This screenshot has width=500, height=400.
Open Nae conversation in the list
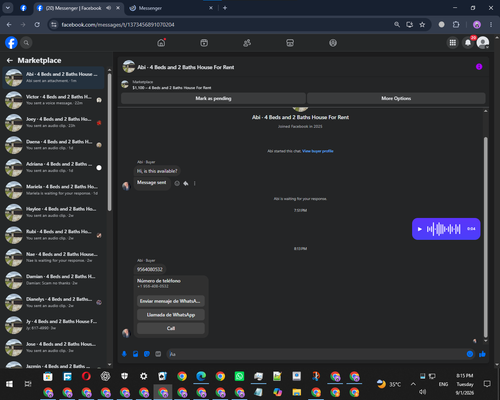pos(53,257)
